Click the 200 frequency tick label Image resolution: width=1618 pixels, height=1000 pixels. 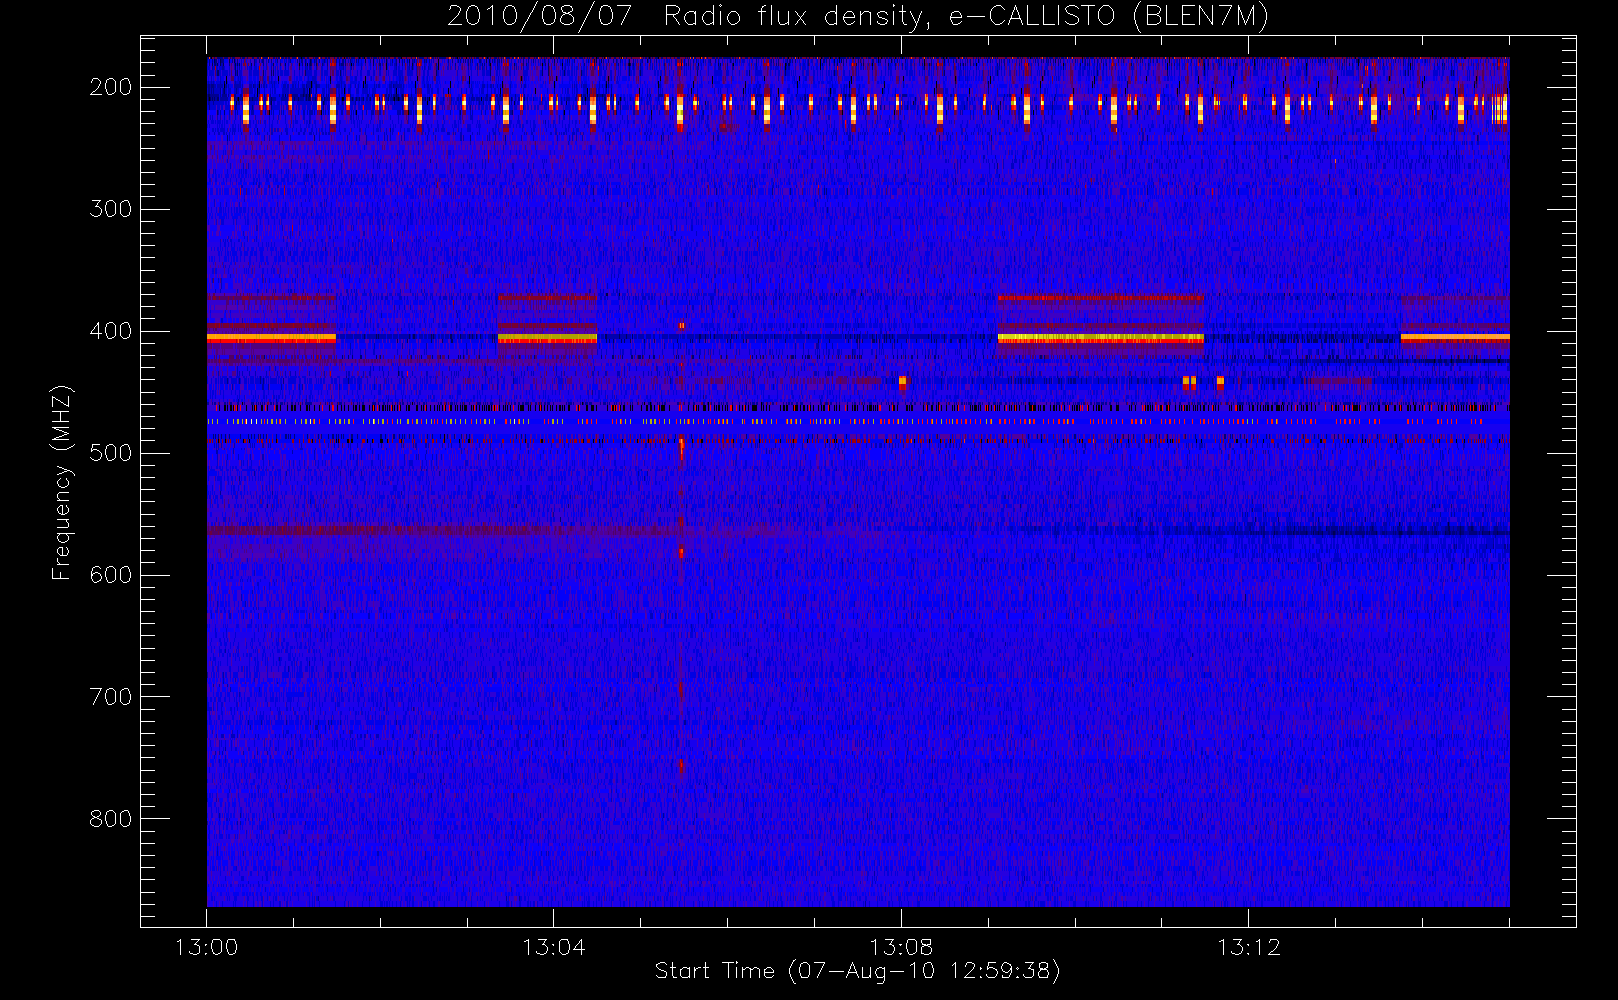coord(111,87)
